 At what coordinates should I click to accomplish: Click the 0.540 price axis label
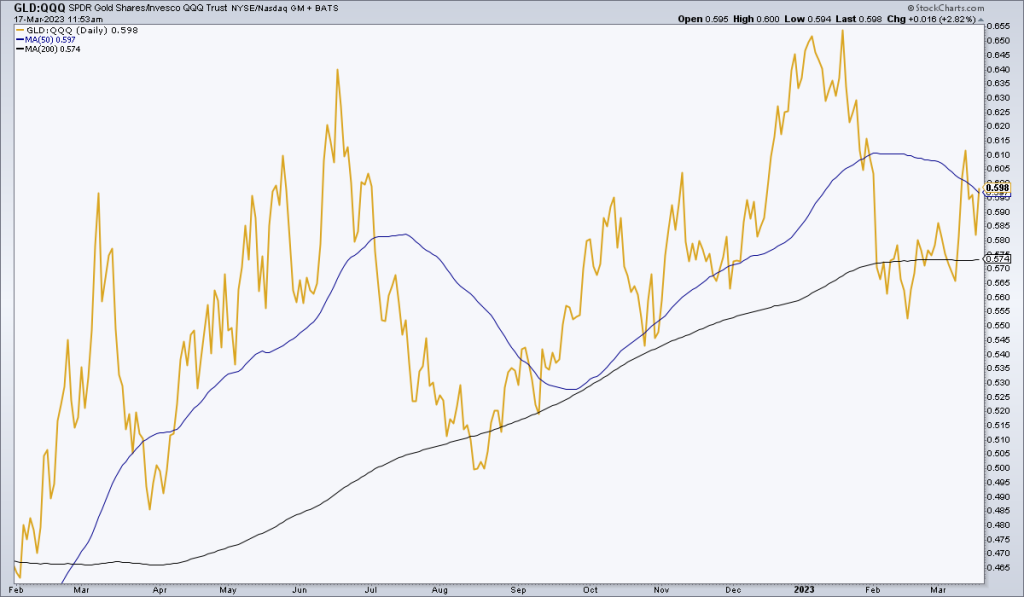point(1000,354)
